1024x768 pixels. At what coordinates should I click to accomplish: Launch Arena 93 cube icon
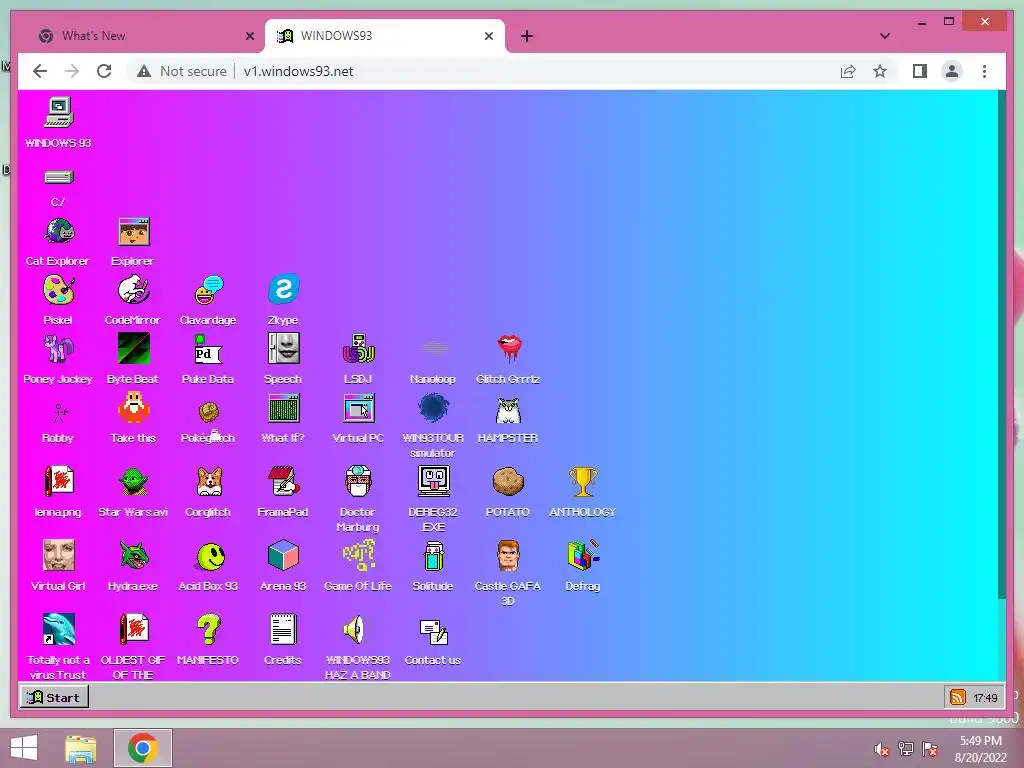pos(283,556)
